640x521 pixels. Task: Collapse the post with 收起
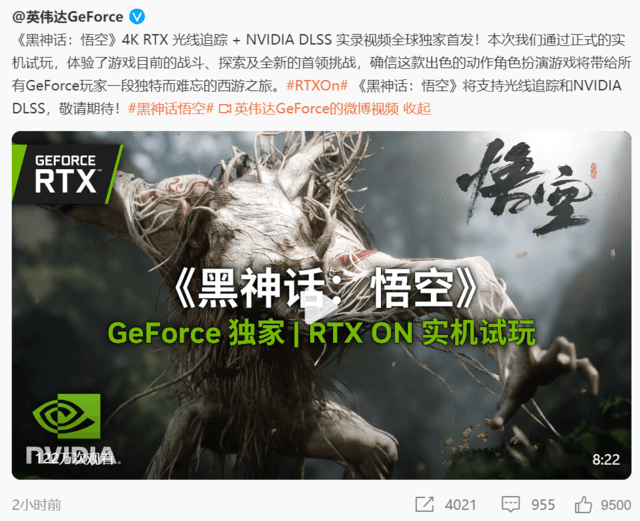point(417,109)
